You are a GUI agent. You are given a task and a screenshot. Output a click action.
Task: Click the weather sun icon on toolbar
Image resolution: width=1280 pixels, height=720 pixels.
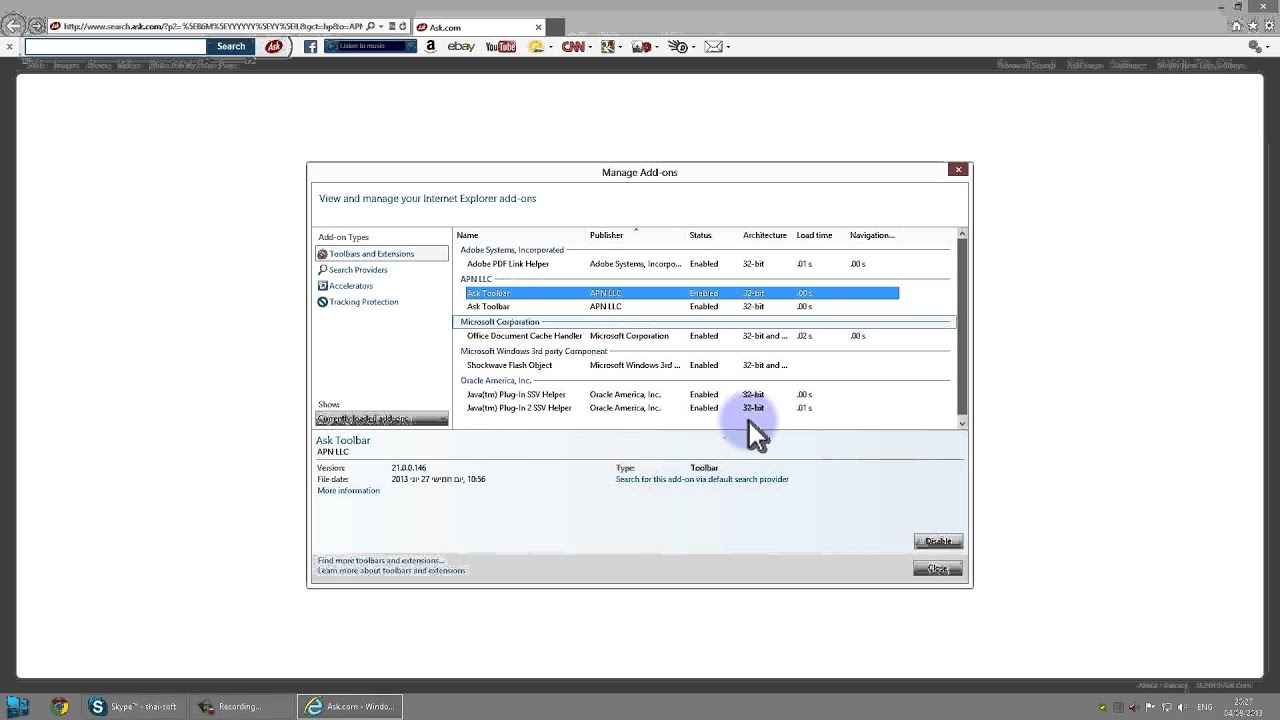536,46
